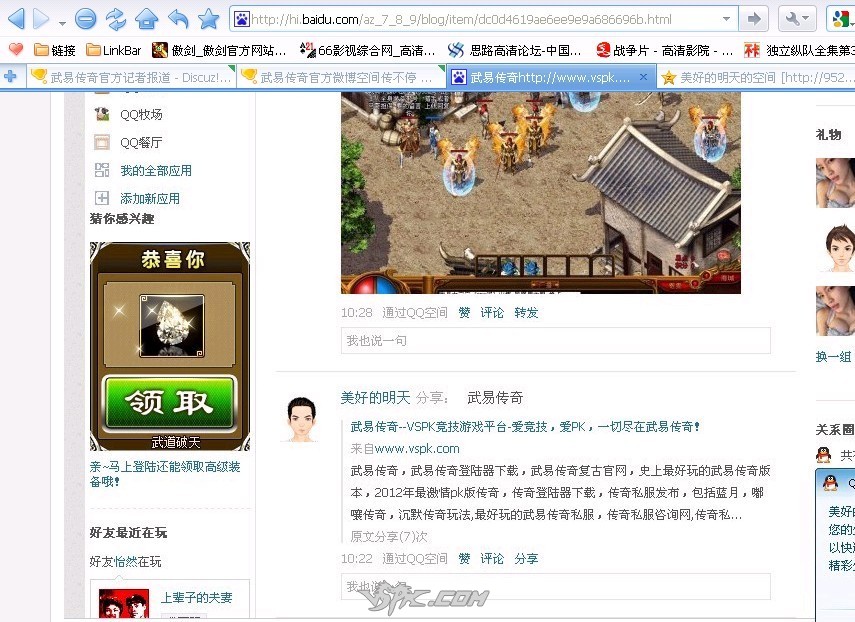Switch to 美好的明天的空间 tab
Viewport: 855px width, 622px height.
(757, 77)
